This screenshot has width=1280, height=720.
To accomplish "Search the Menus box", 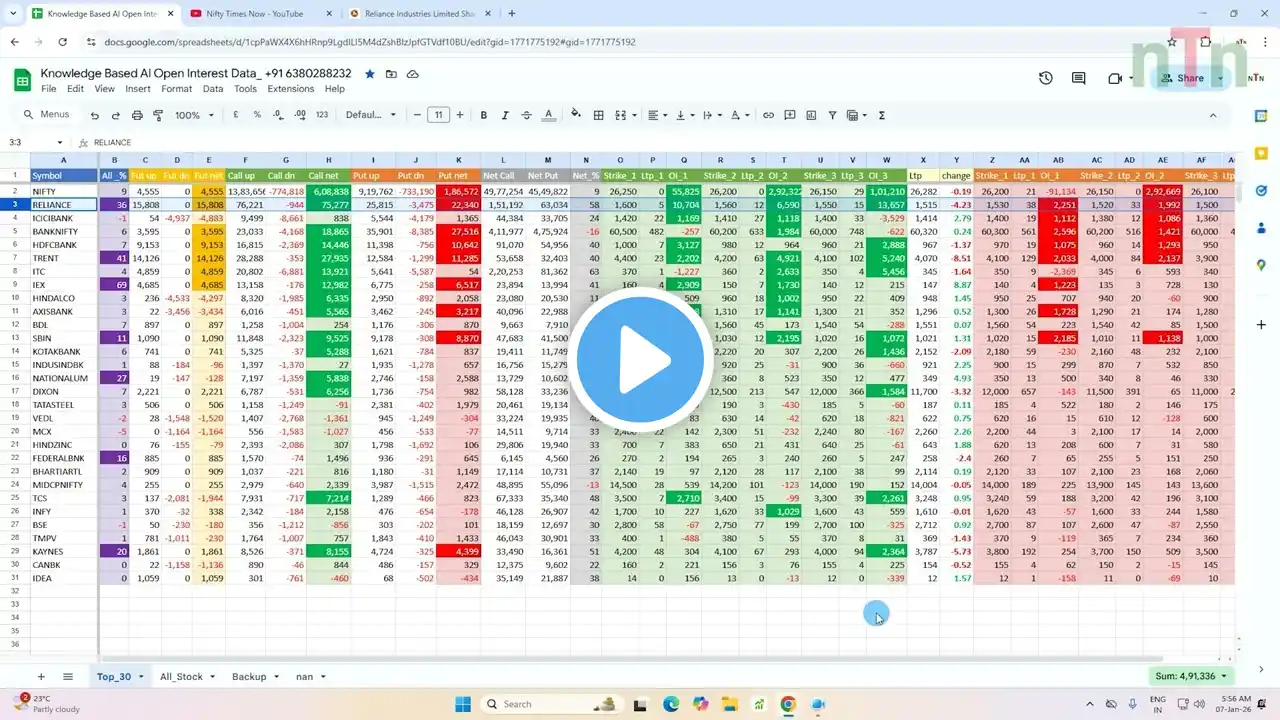I will (46, 115).
